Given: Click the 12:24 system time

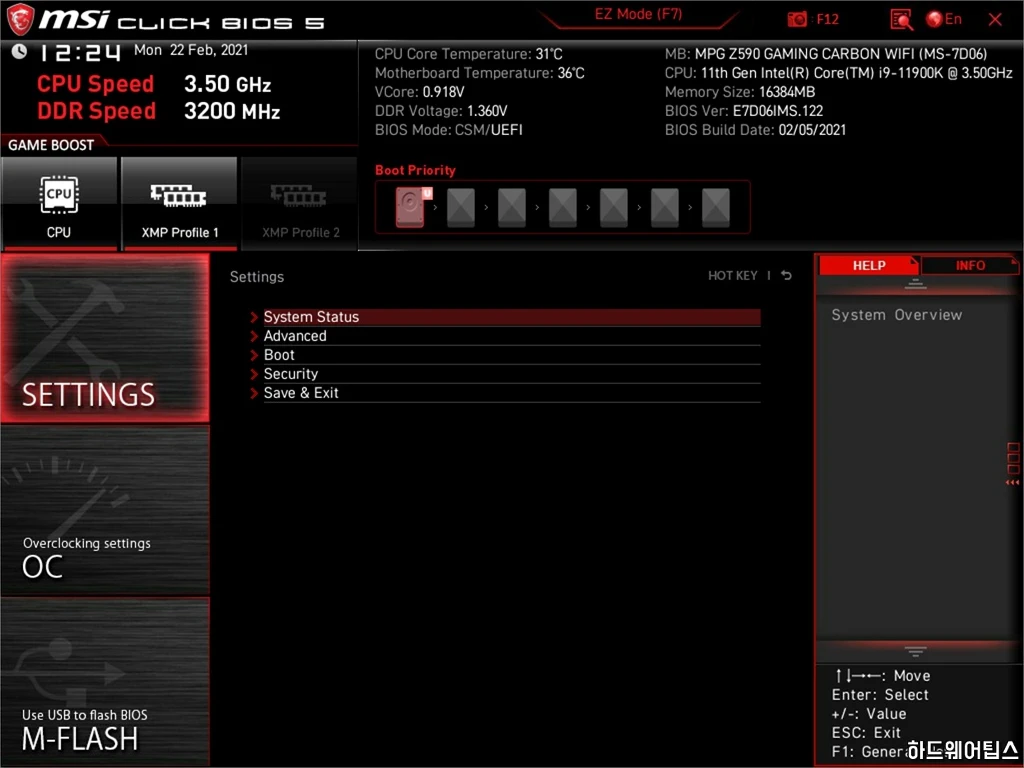Looking at the screenshot, I should click(x=80, y=52).
